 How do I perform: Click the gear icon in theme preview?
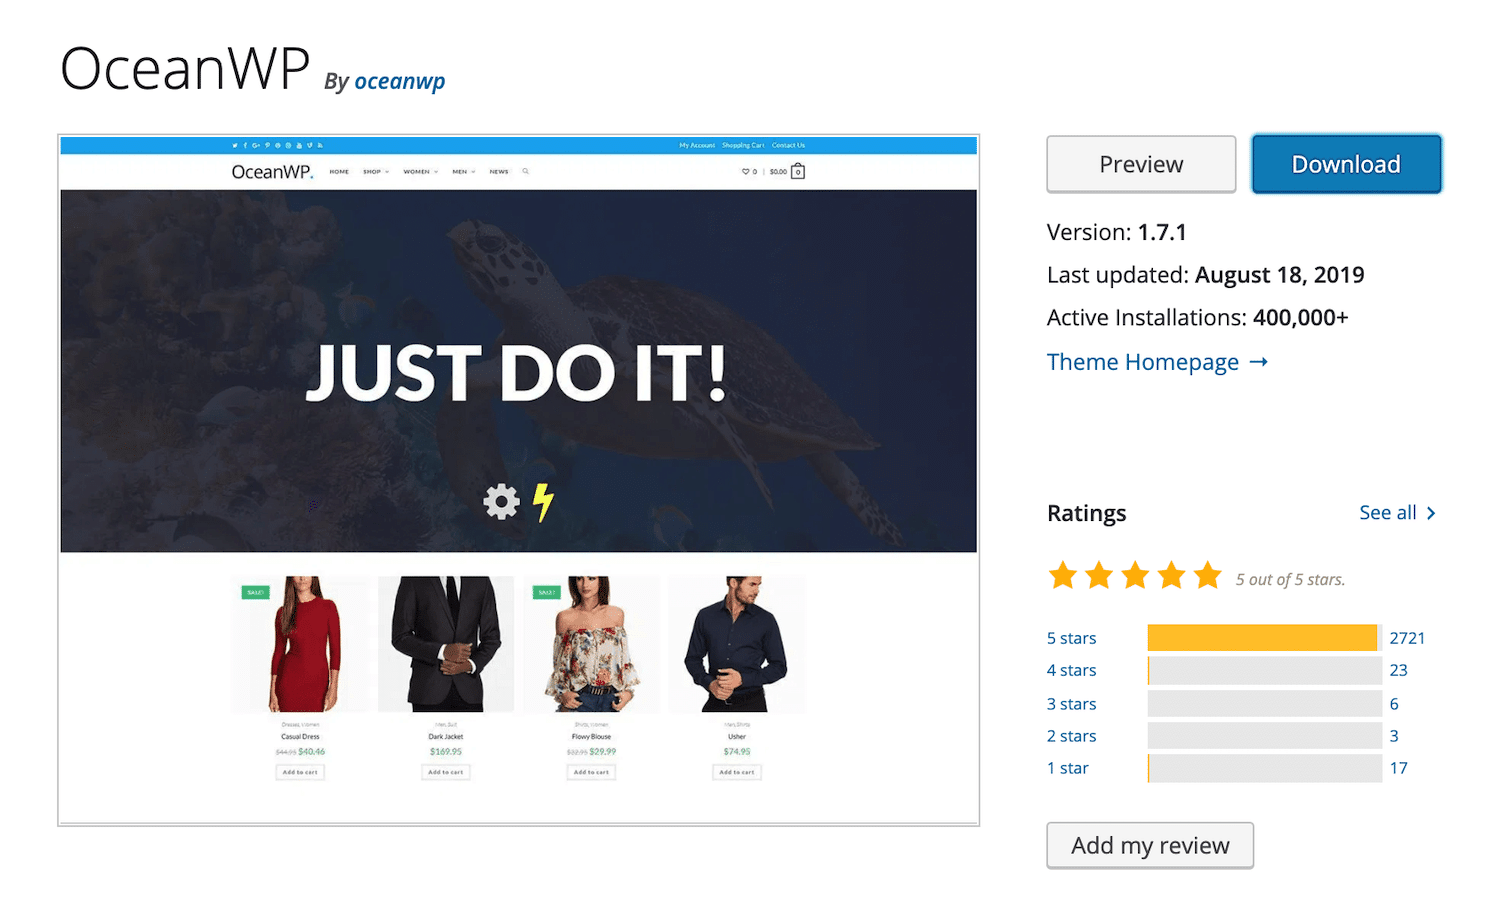click(x=501, y=502)
